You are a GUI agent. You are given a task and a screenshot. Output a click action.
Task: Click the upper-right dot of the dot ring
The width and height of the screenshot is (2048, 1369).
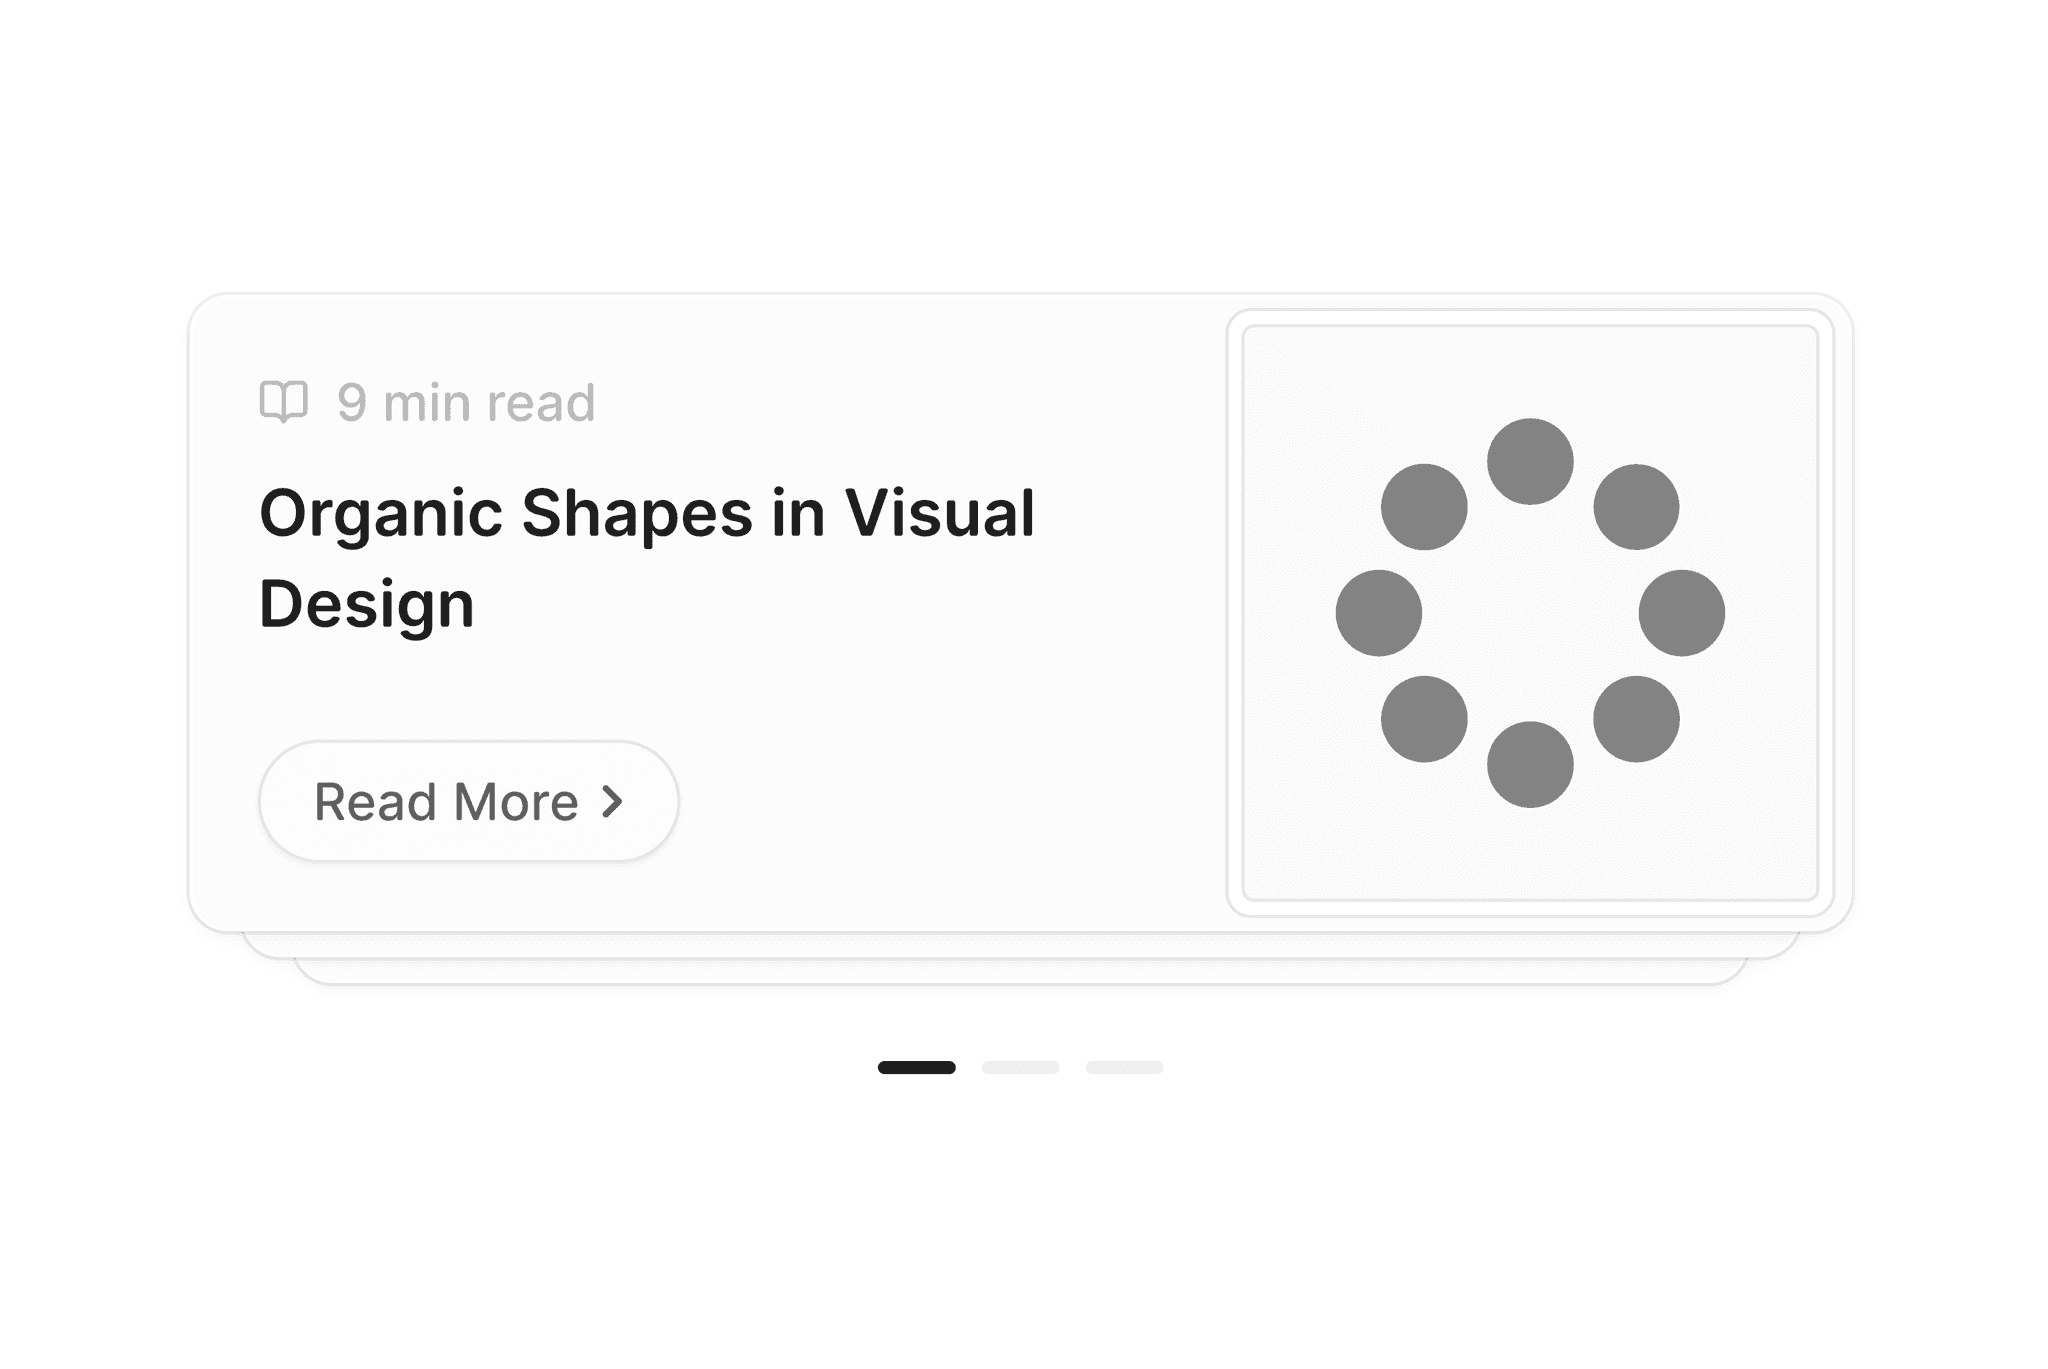tap(1636, 506)
